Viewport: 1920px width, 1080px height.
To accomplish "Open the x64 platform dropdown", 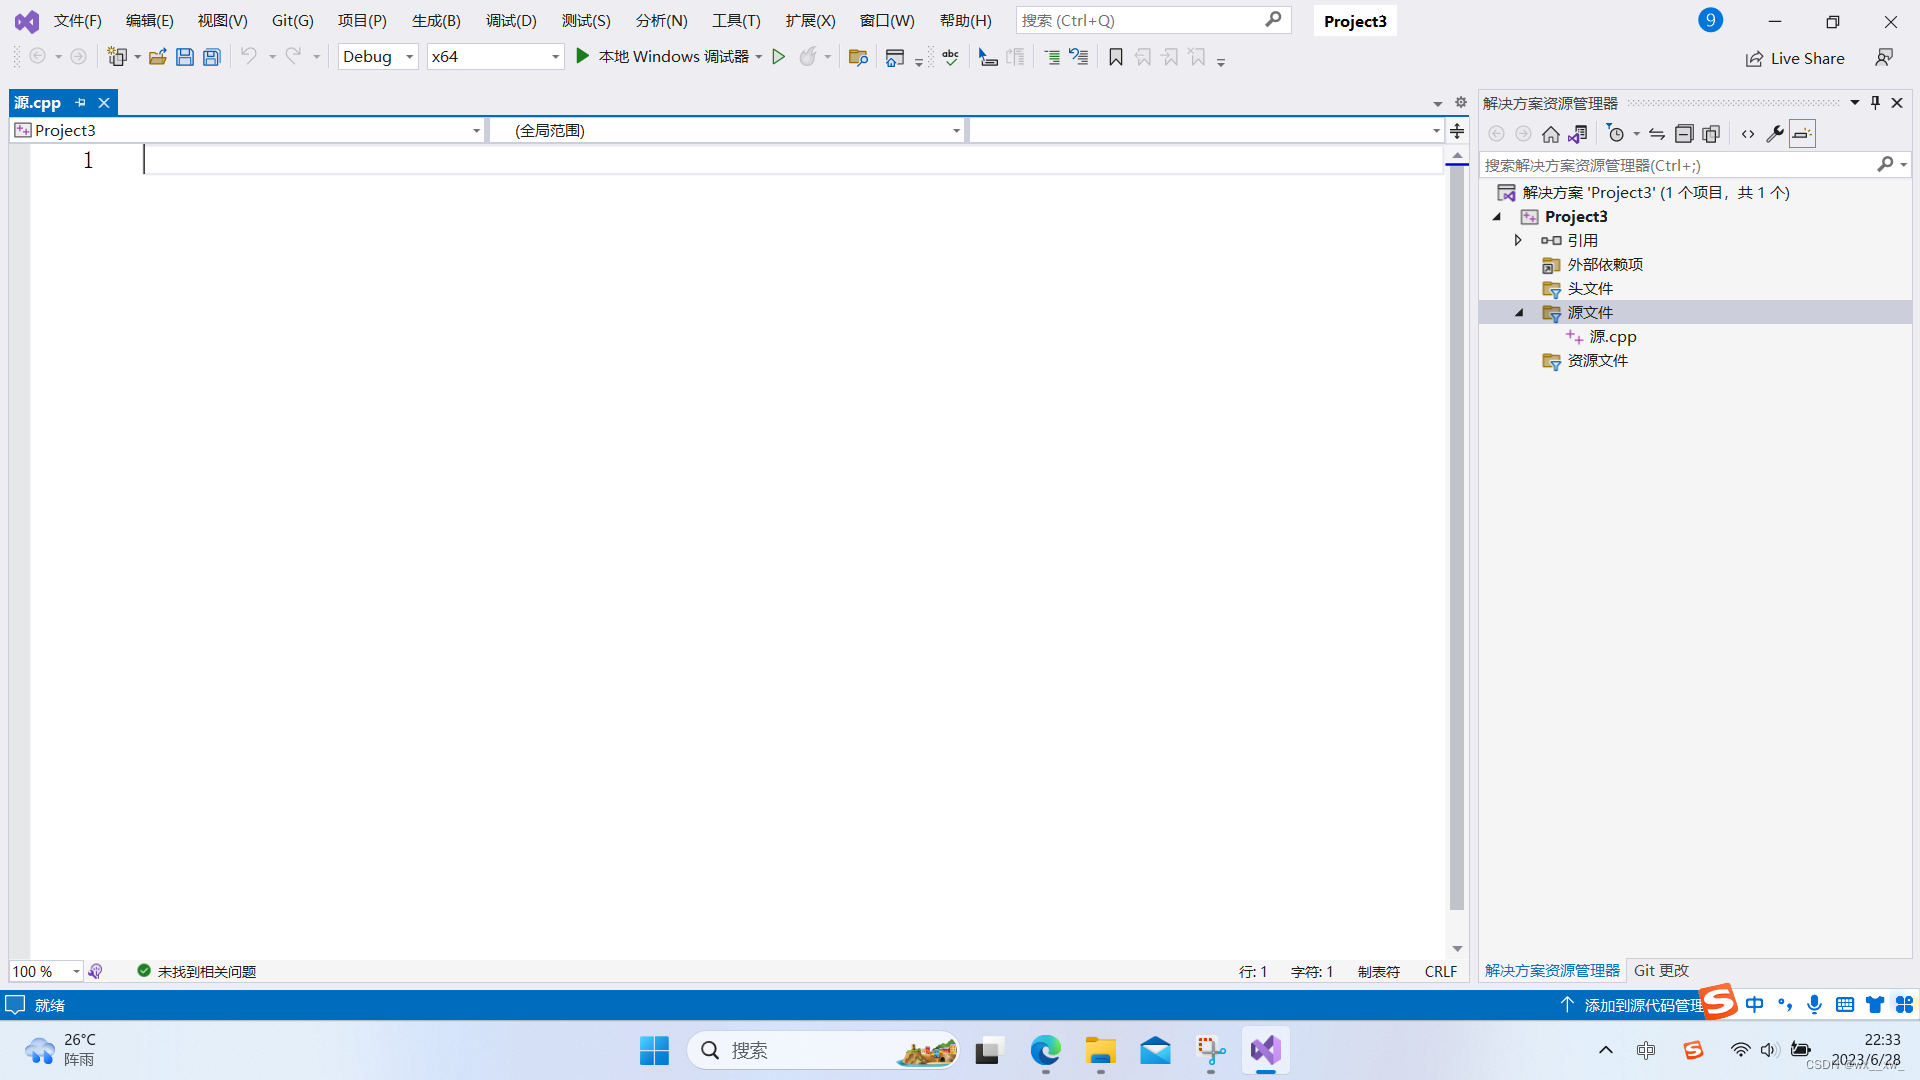I will (x=494, y=57).
